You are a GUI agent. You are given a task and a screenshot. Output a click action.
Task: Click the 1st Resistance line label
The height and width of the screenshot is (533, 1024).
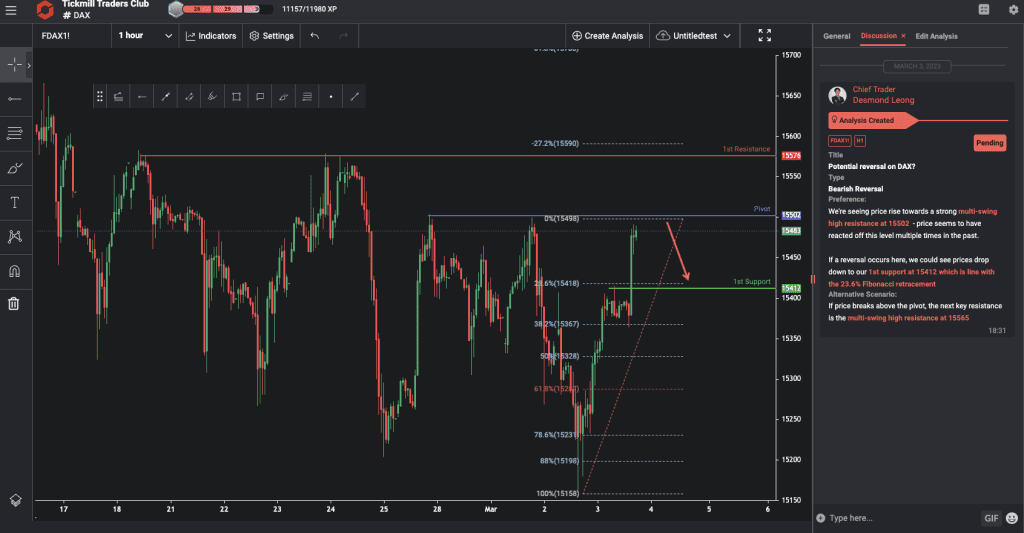coord(746,149)
